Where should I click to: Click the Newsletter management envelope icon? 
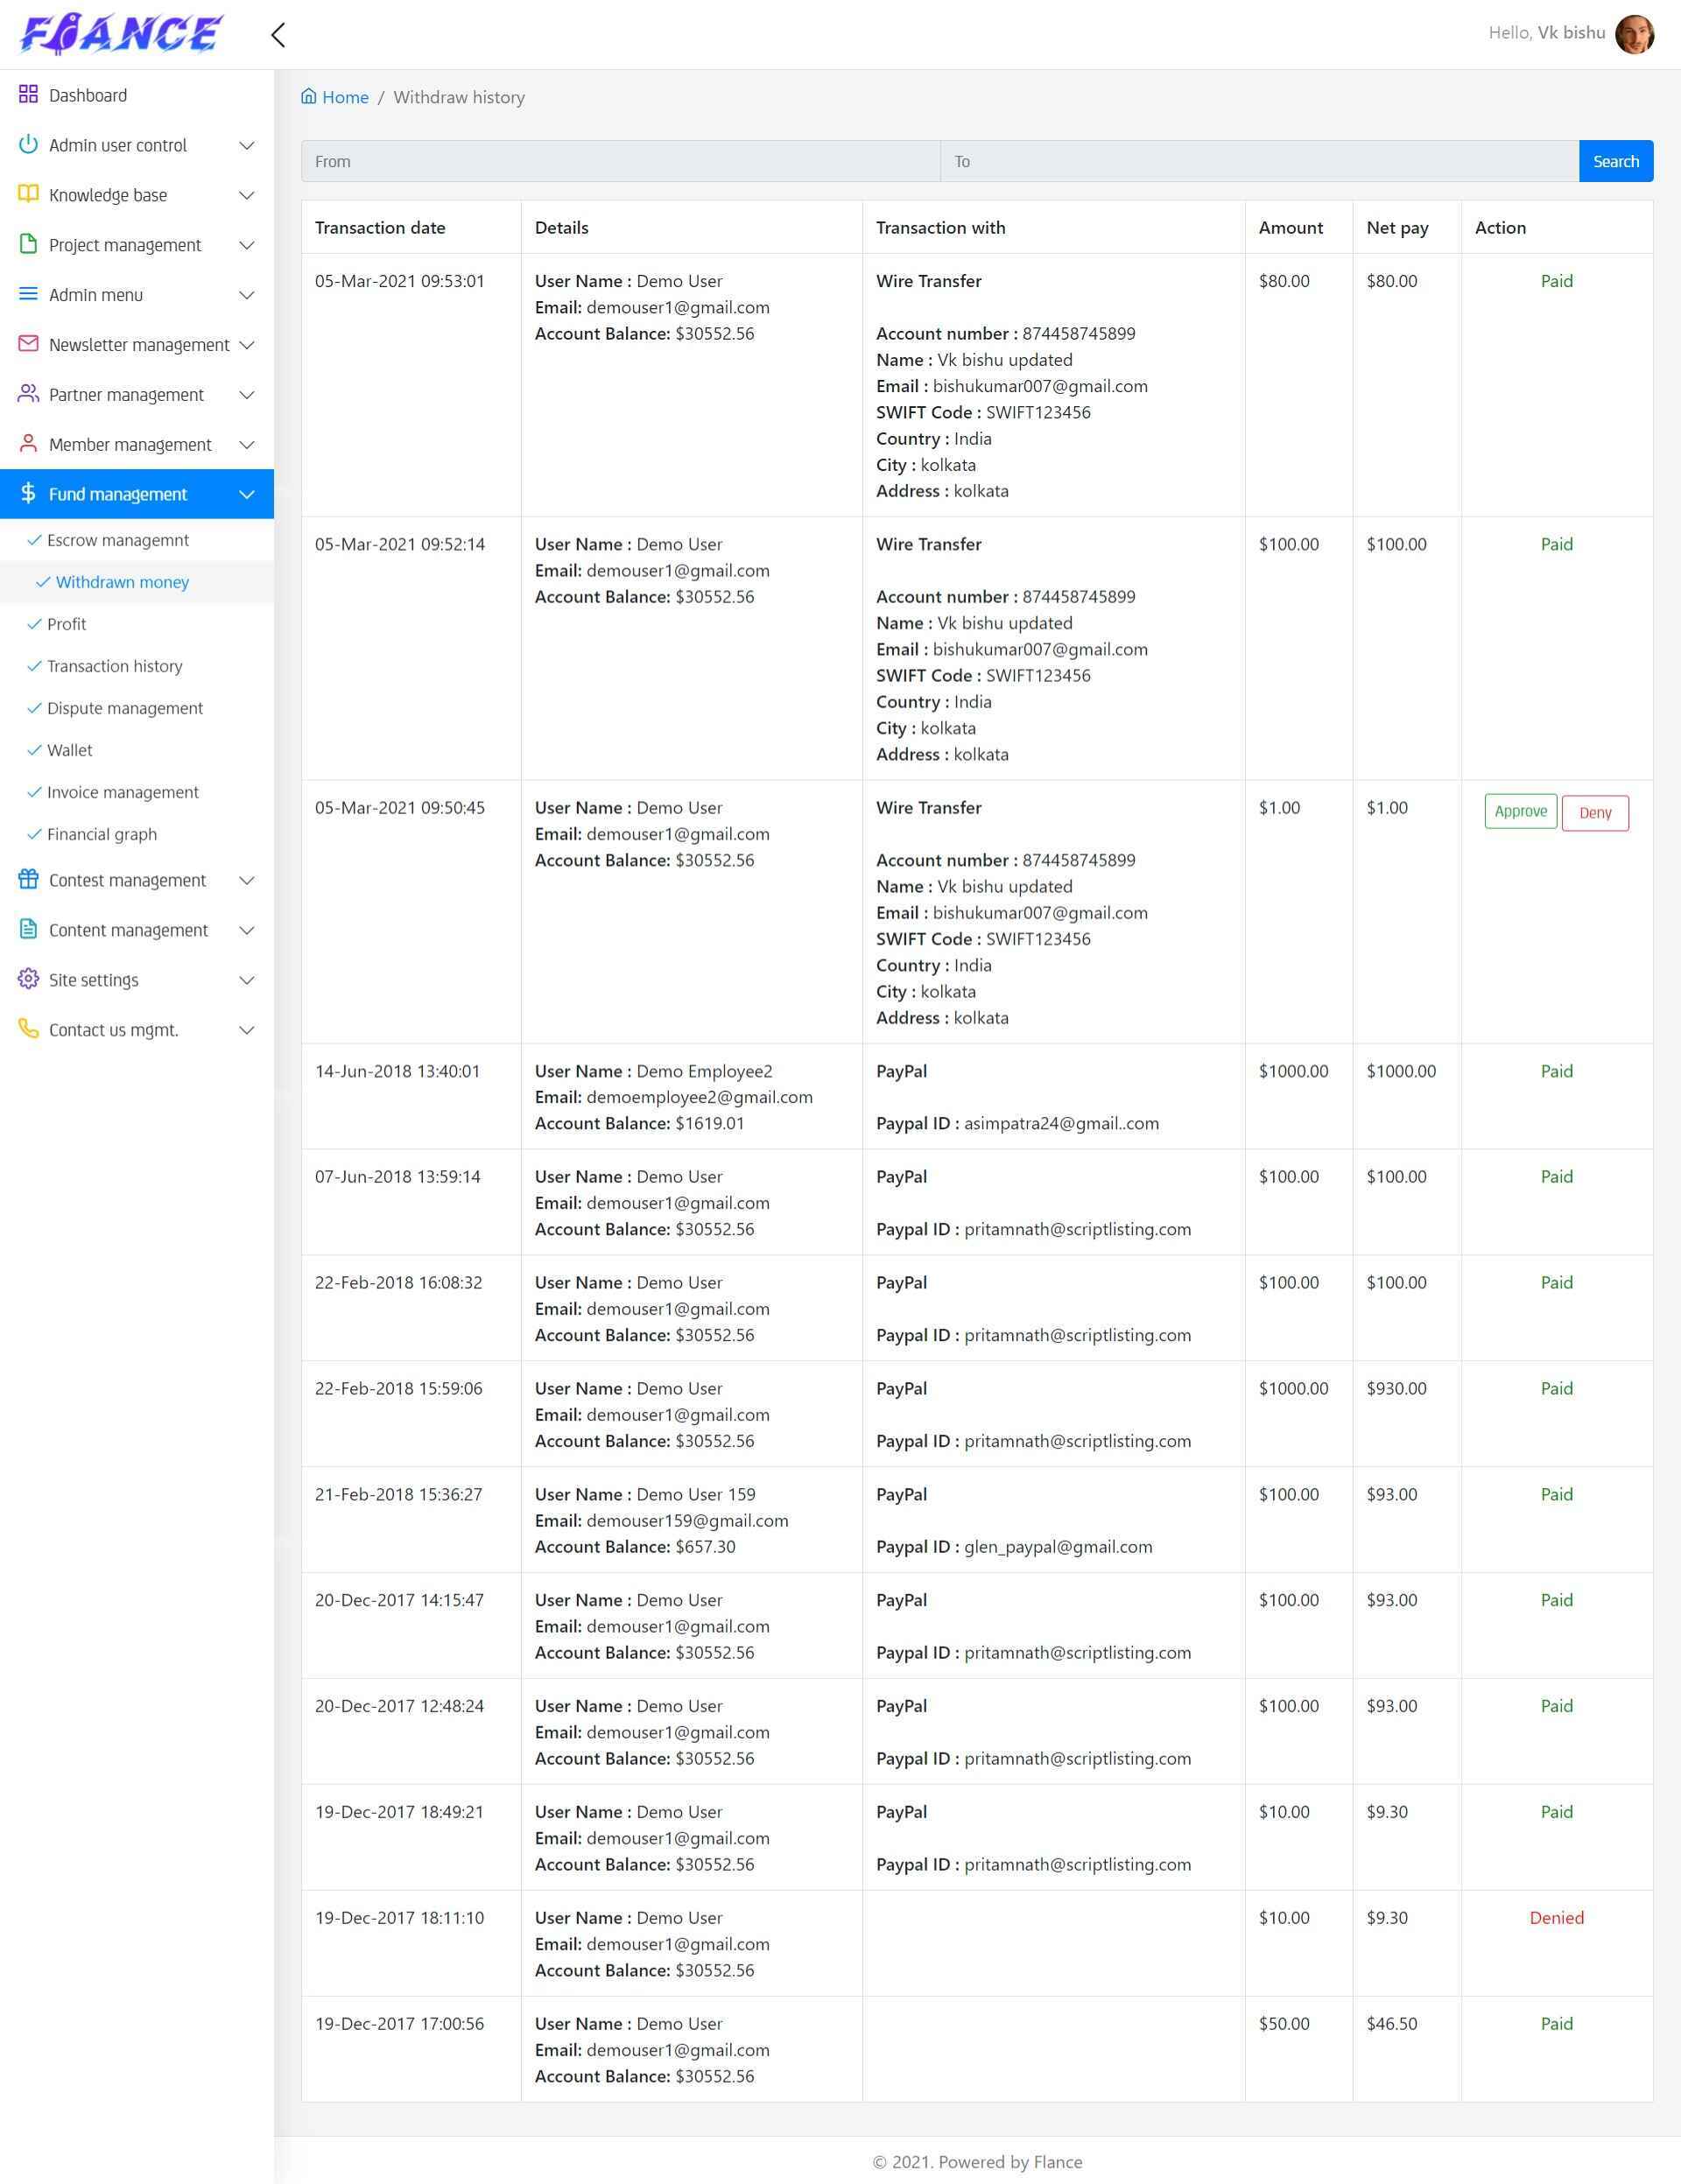coord(28,344)
